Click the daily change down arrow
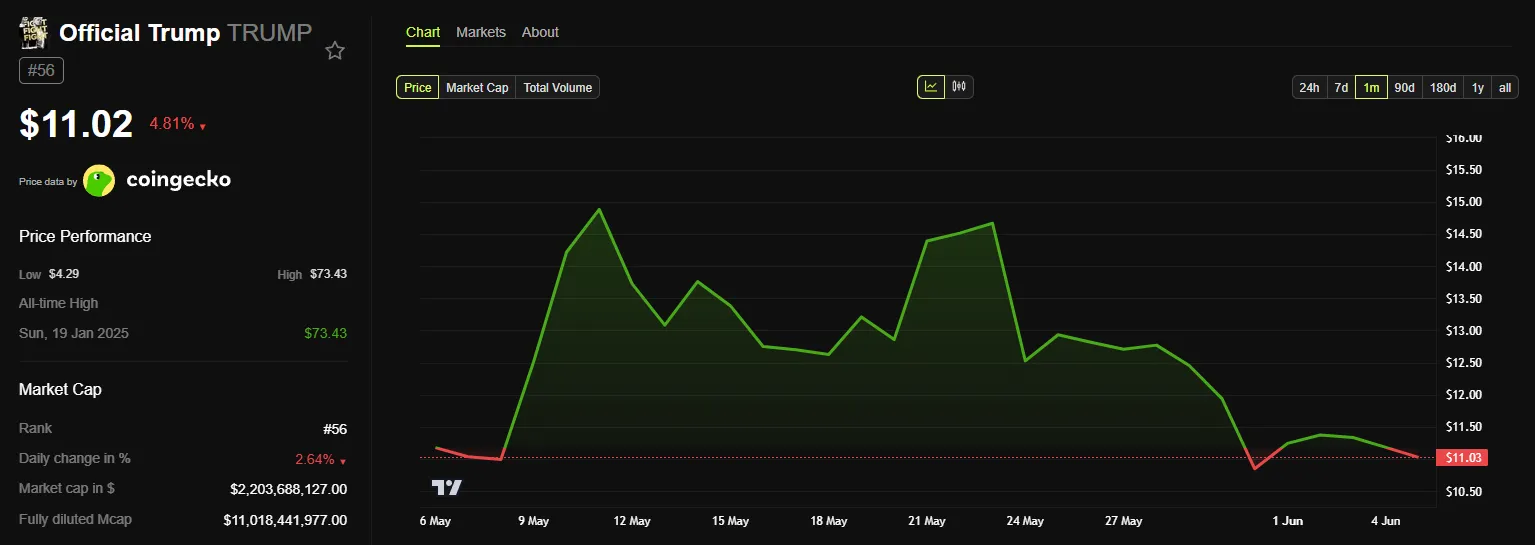Image resolution: width=1535 pixels, height=545 pixels. [x=343, y=461]
